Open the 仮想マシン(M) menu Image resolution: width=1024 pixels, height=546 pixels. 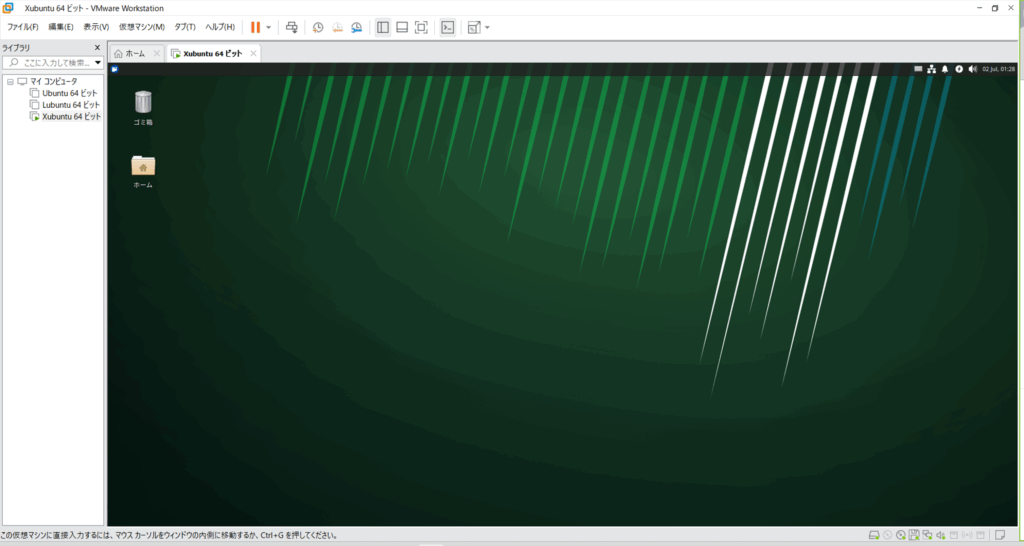(x=141, y=27)
